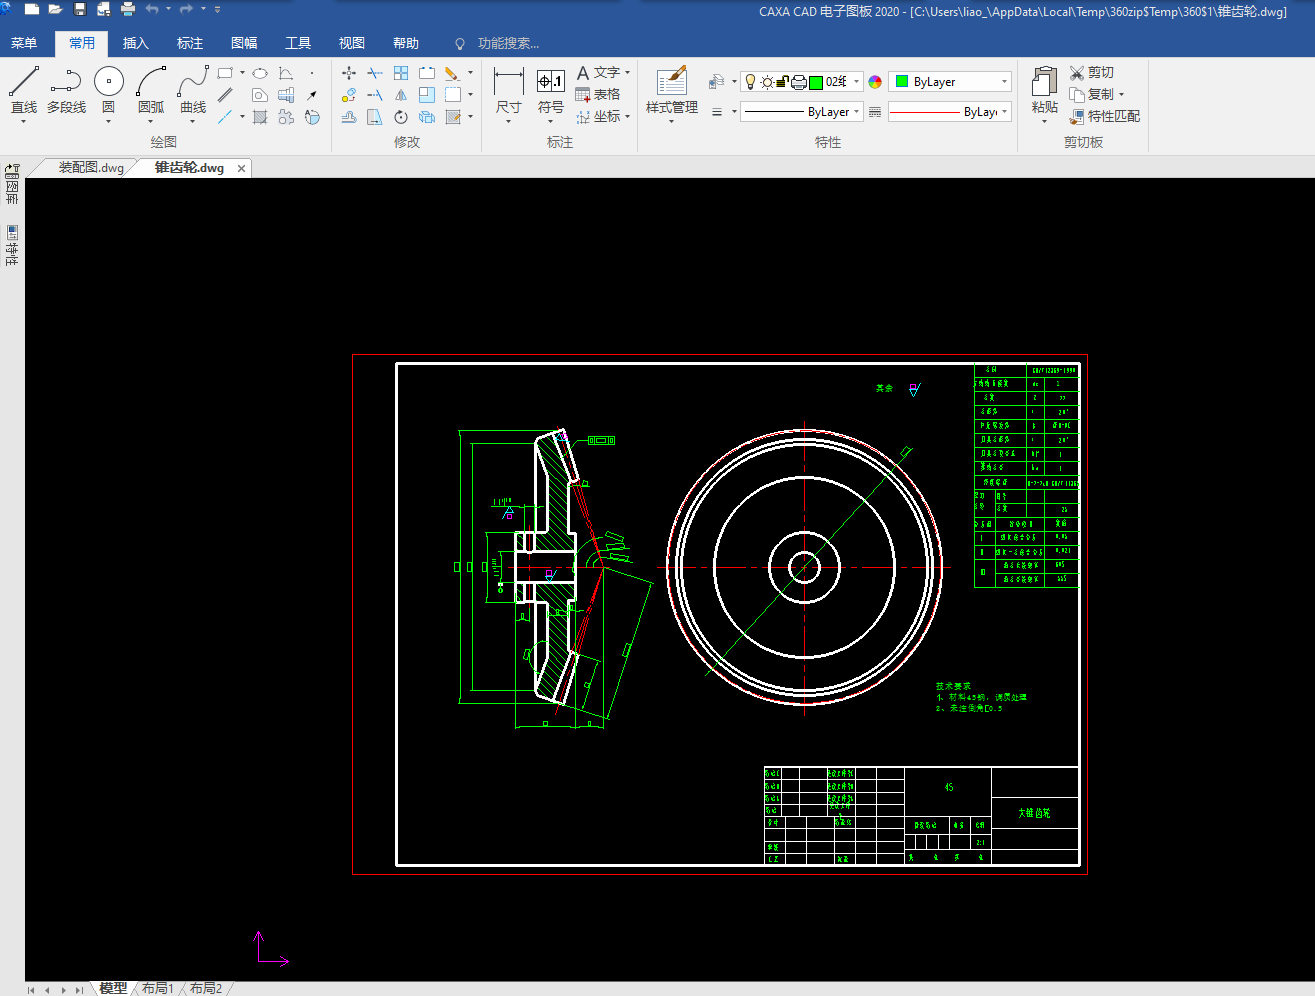Pick the 曲线 (Curve) tool
The width and height of the screenshot is (1315, 996).
193,82
